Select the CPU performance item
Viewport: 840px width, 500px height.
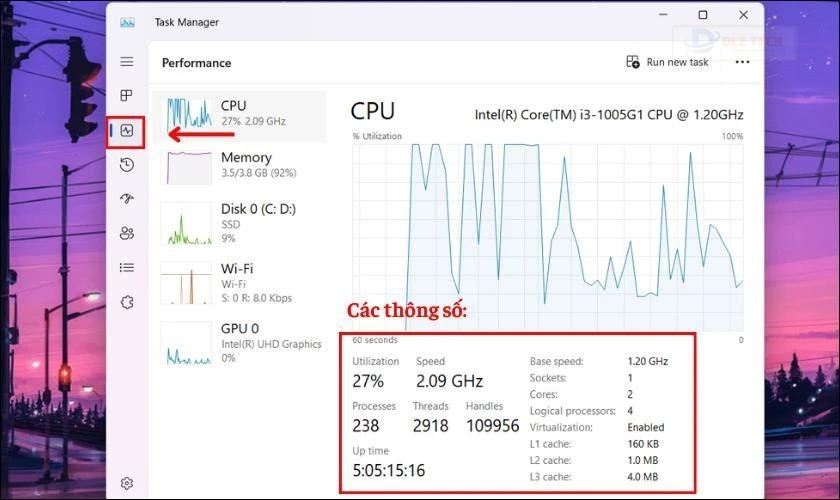tap(239, 116)
